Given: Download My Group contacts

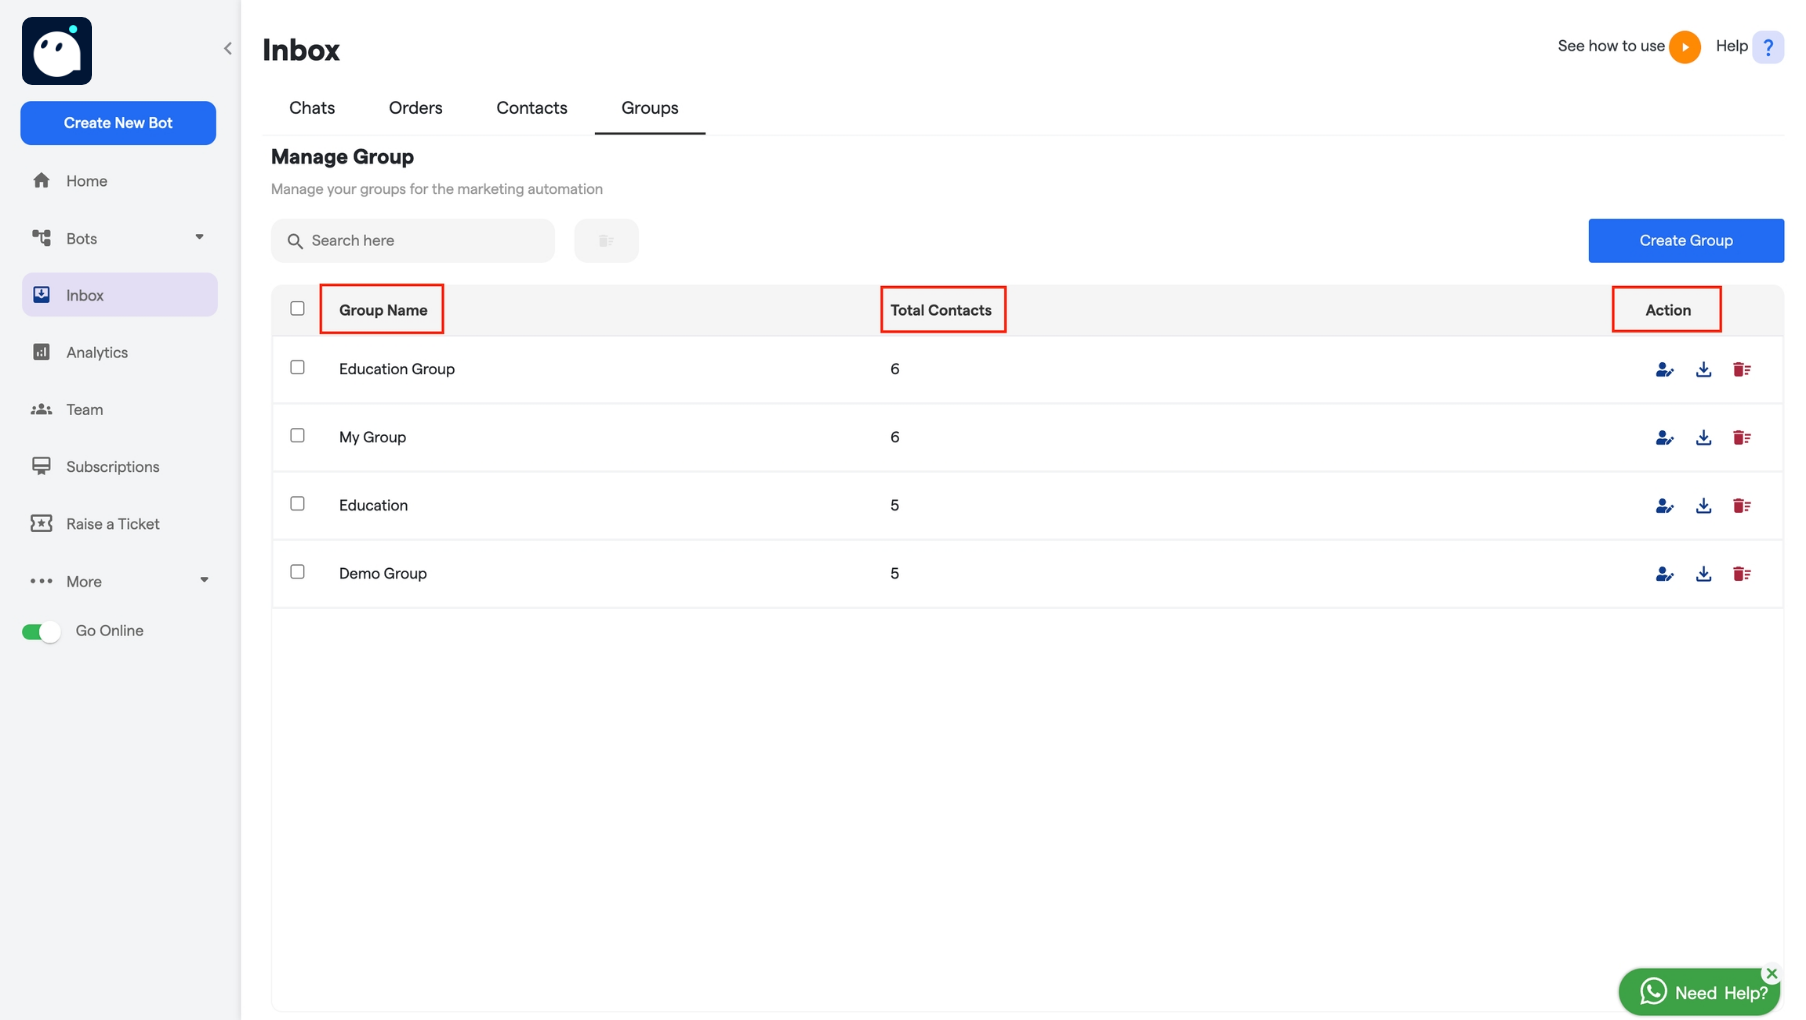Looking at the screenshot, I should [1703, 438].
